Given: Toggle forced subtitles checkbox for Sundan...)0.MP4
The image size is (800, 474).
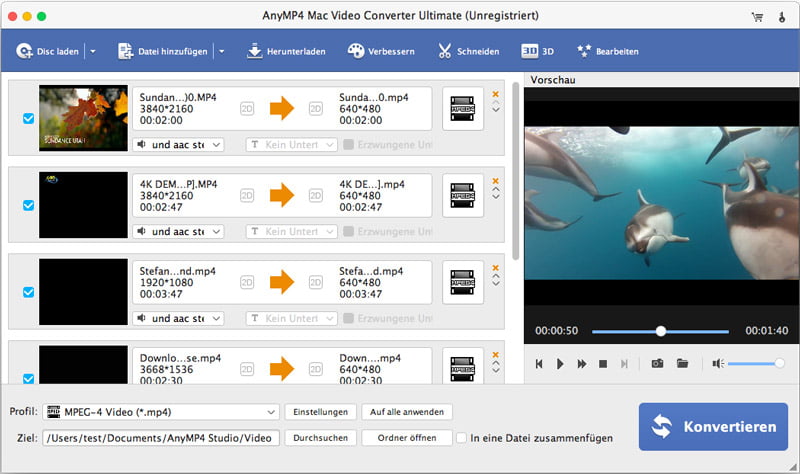Looking at the screenshot, I should click(x=348, y=145).
